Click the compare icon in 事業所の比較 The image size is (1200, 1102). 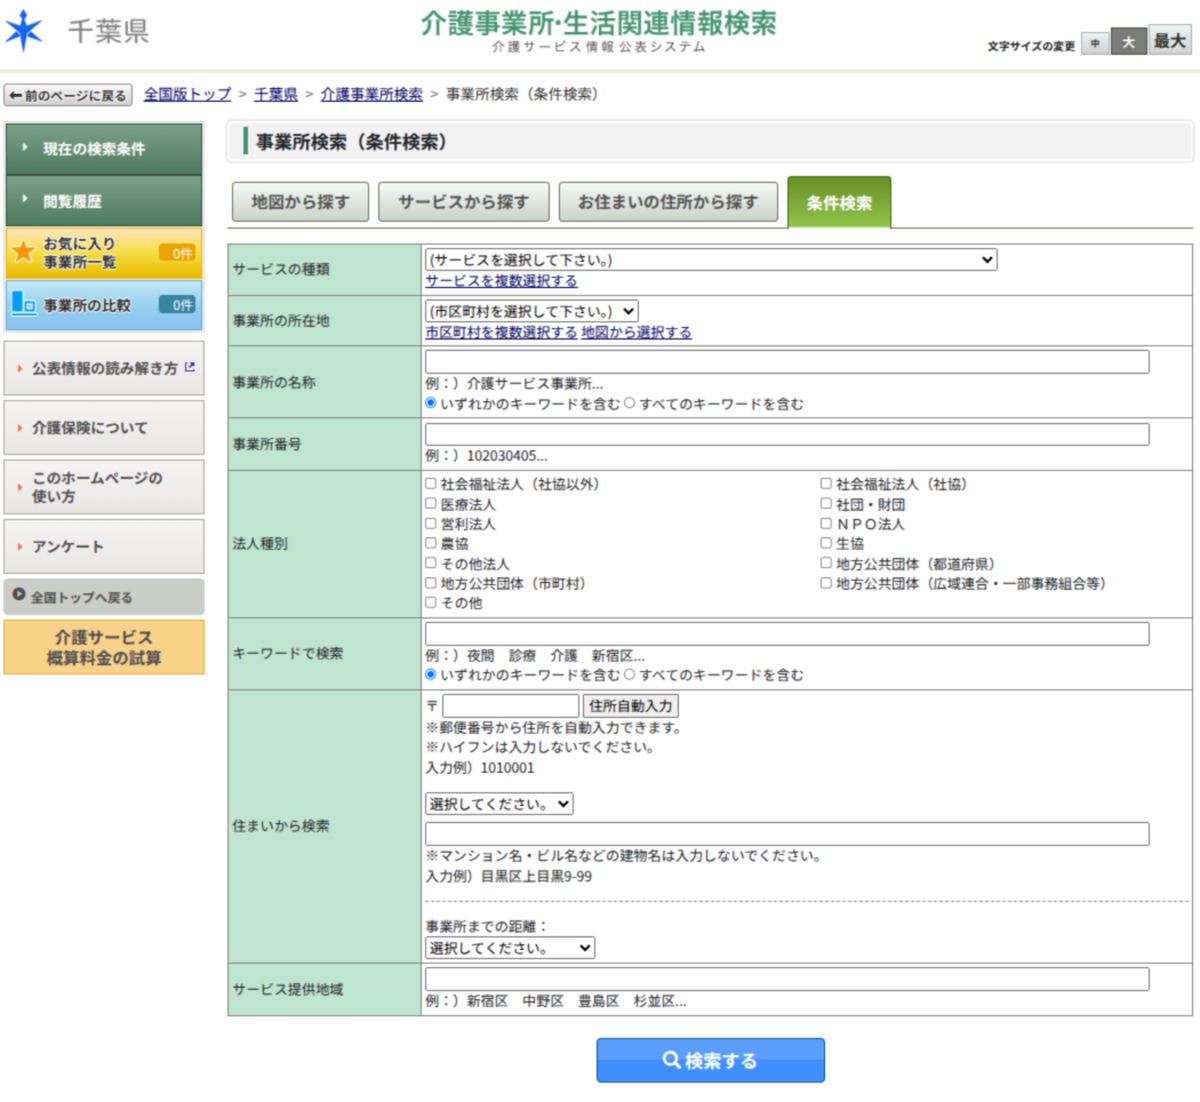tap(23, 304)
